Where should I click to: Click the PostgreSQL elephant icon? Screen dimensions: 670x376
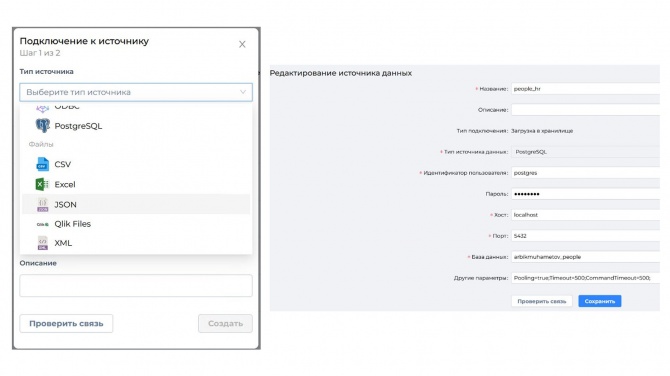point(42,126)
